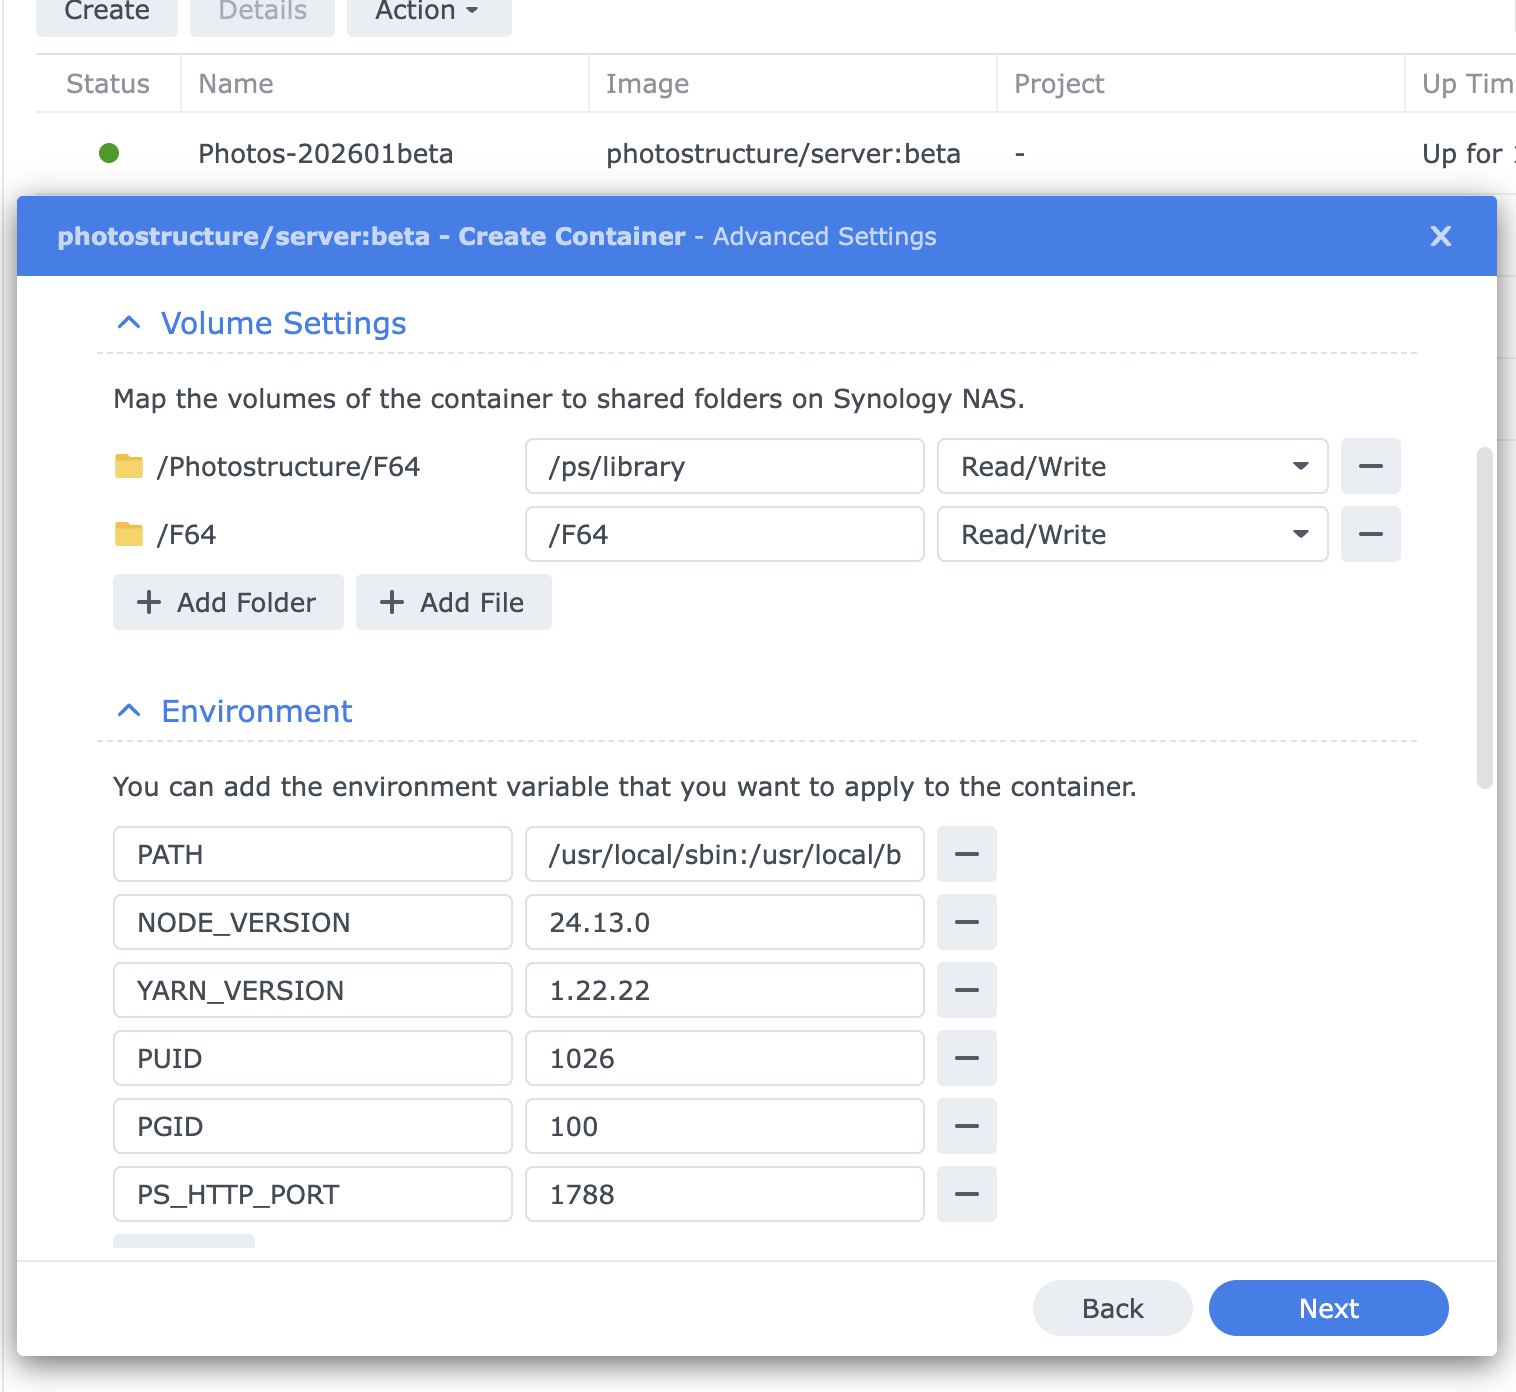Click the Next button
The width and height of the screenshot is (1516, 1392).
1328,1307
